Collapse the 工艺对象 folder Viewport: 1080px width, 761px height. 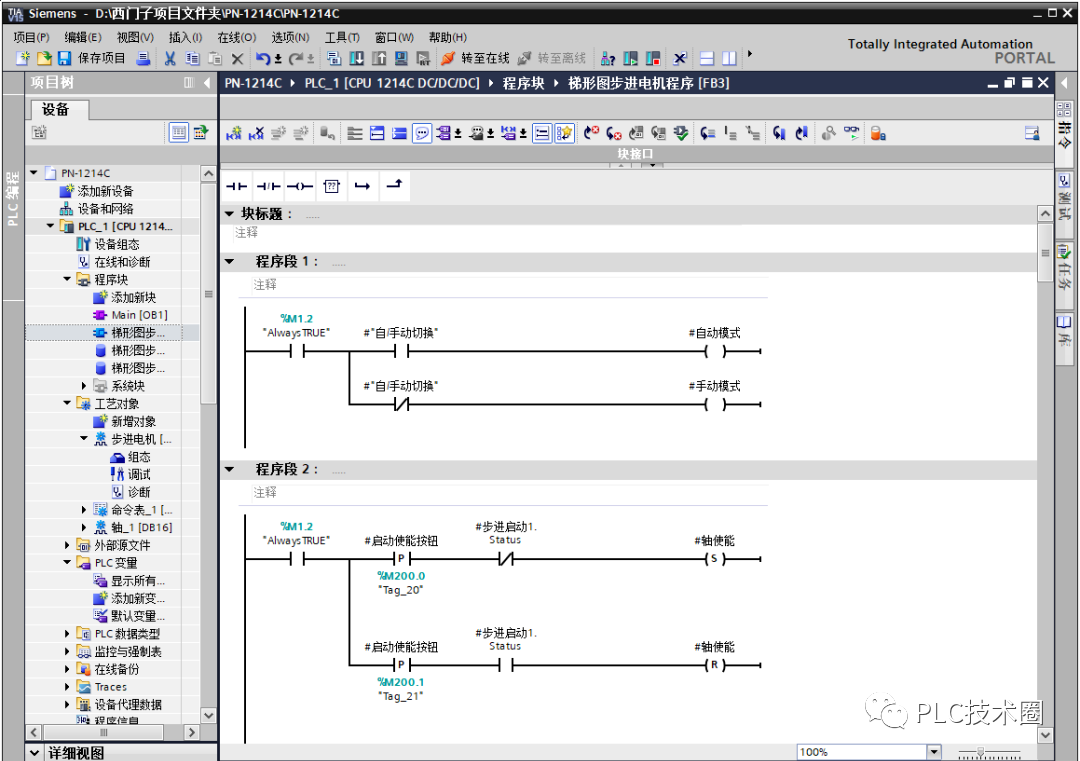(67, 403)
